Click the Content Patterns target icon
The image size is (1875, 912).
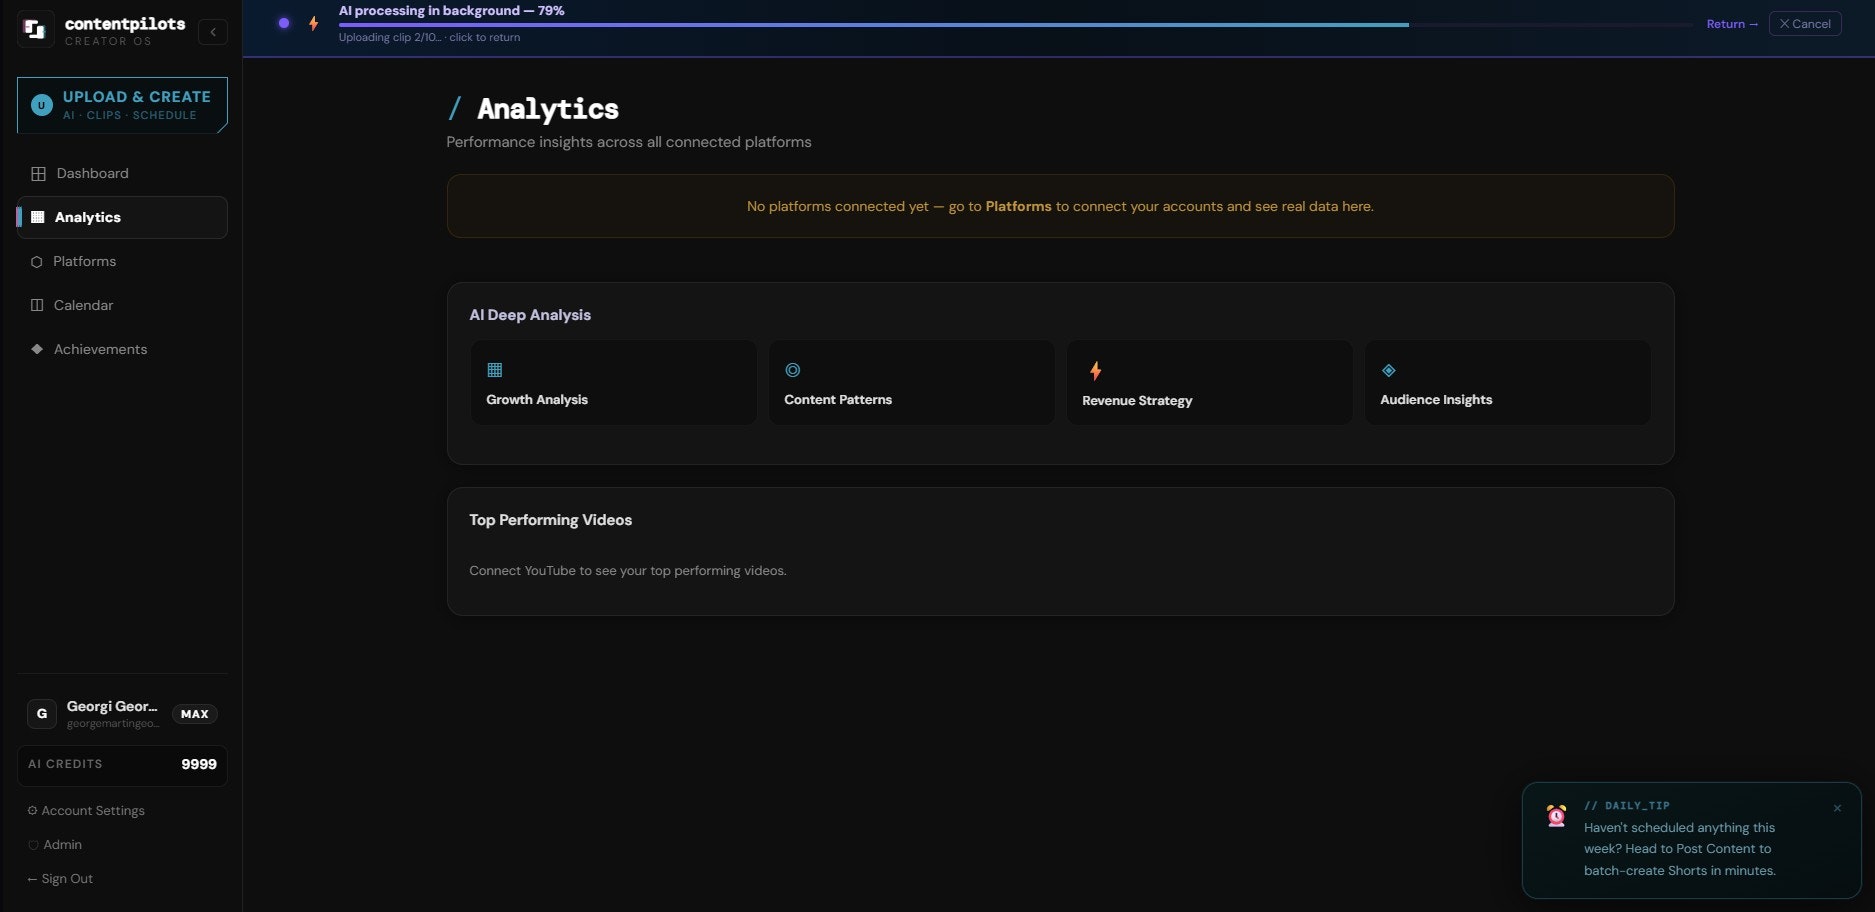click(x=793, y=370)
